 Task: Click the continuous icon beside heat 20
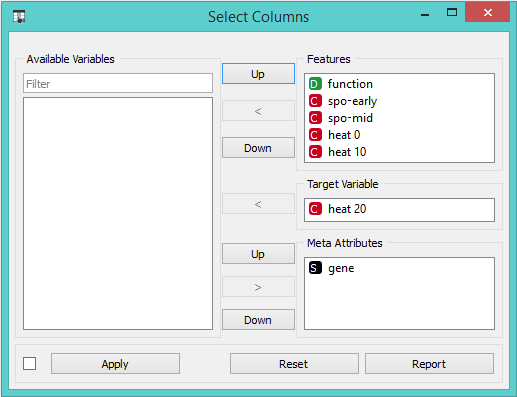[x=315, y=209]
